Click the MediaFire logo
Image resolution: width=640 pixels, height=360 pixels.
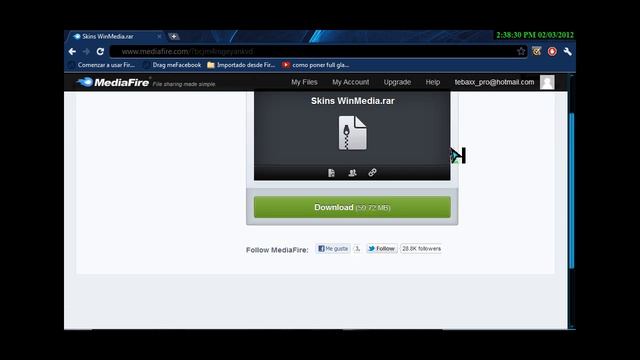[113, 82]
